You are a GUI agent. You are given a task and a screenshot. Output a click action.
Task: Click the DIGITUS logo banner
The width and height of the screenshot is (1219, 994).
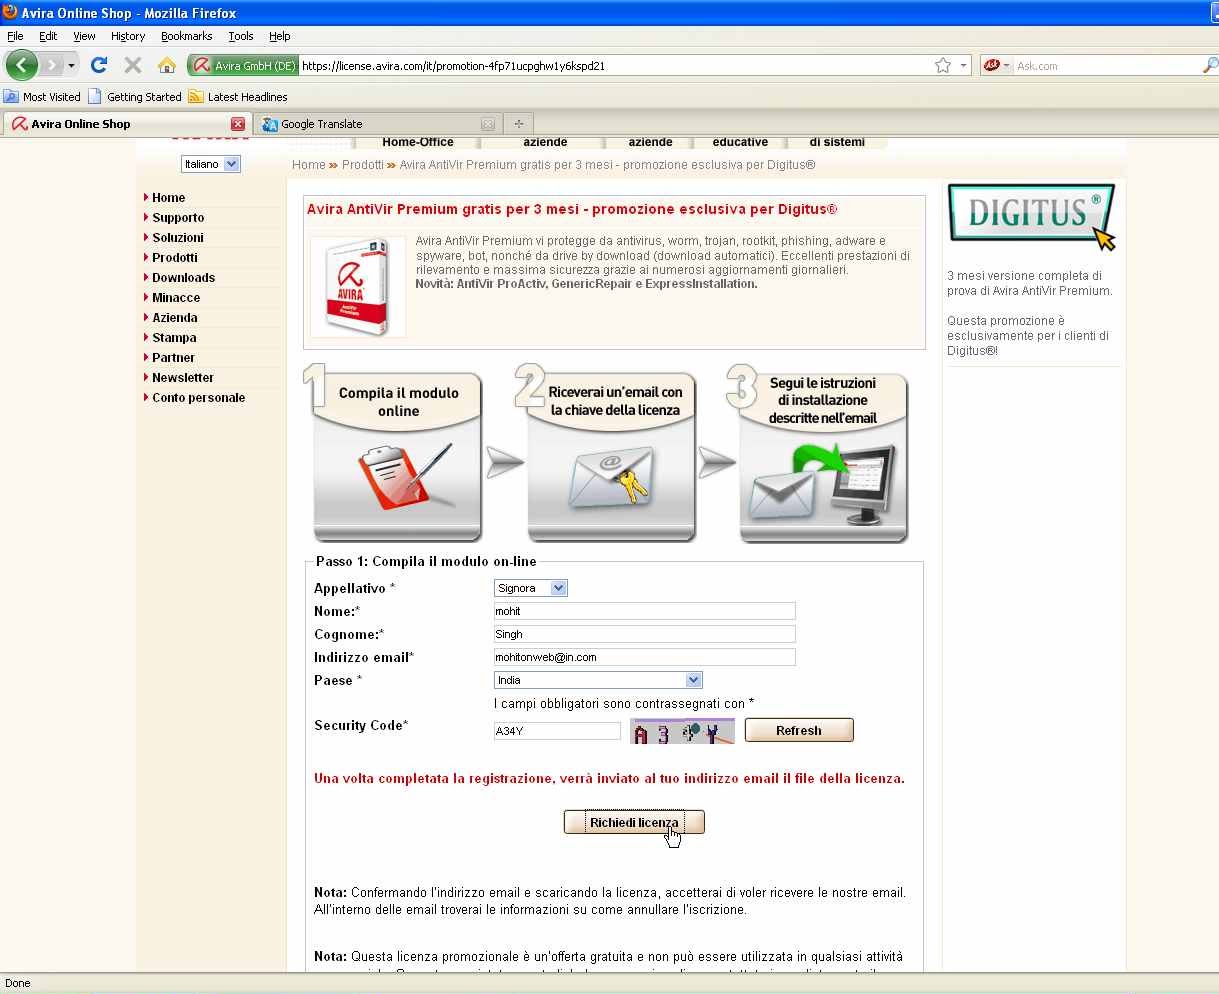[x=1031, y=215]
